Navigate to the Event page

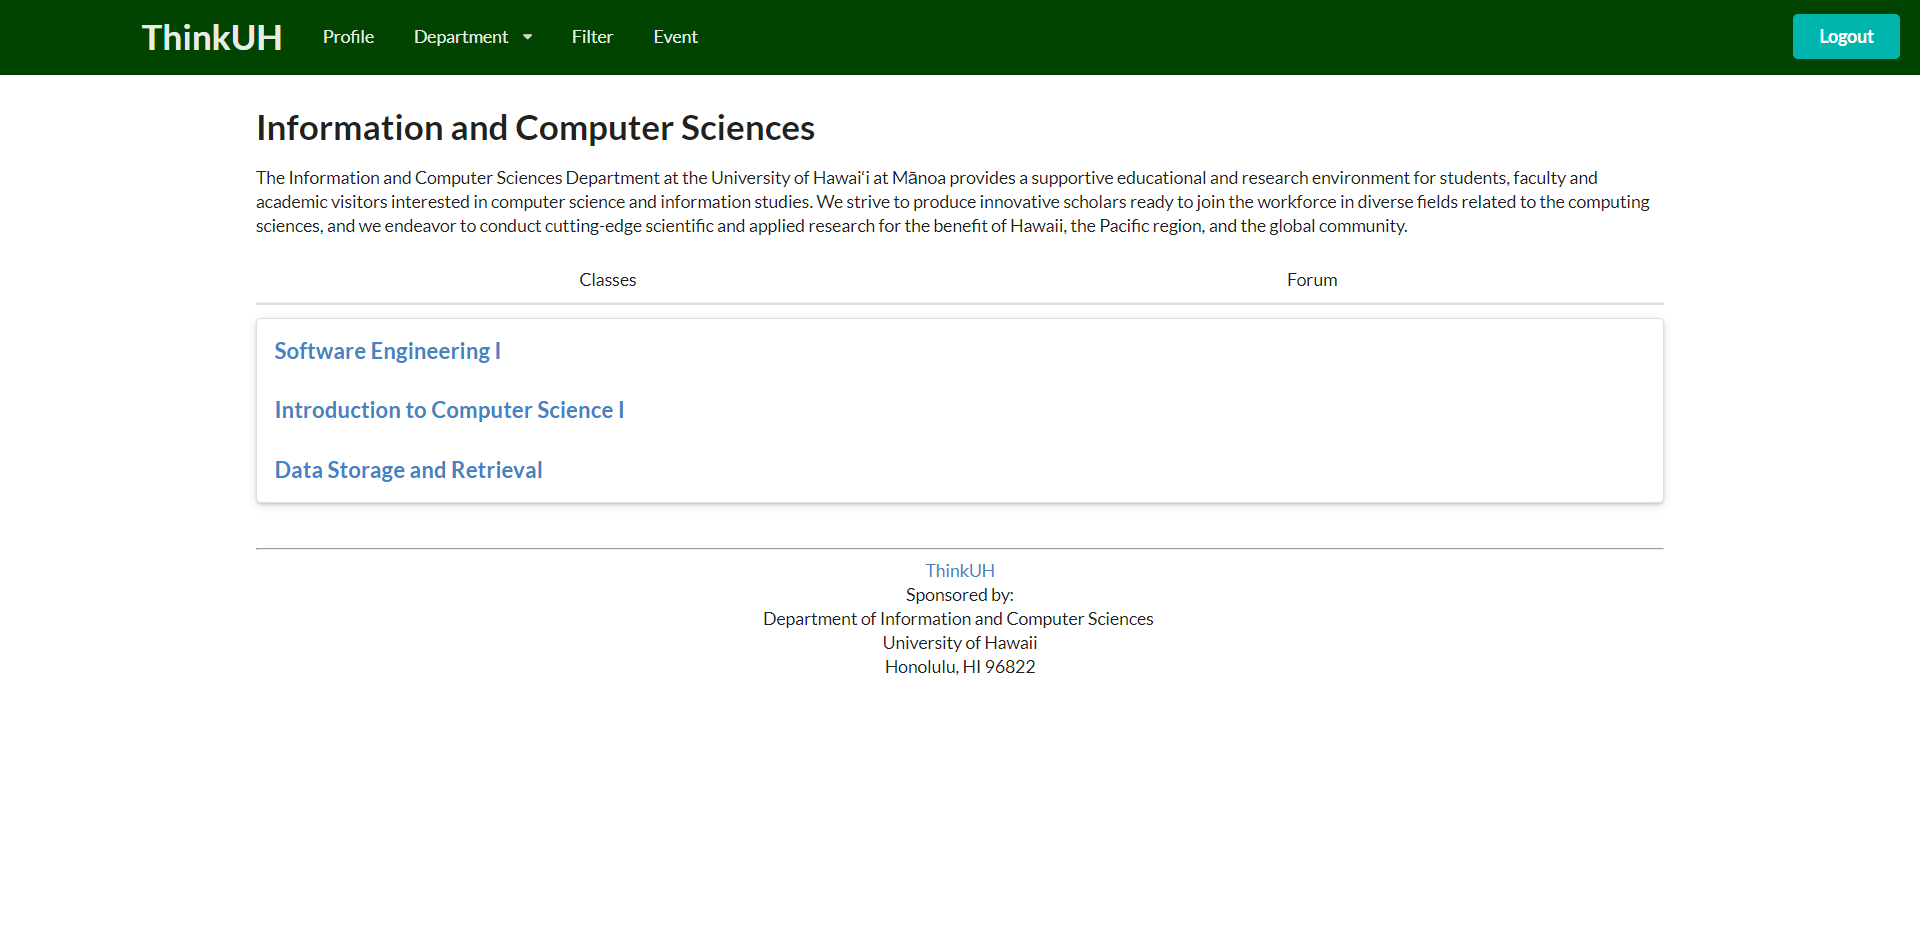[x=675, y=37]
